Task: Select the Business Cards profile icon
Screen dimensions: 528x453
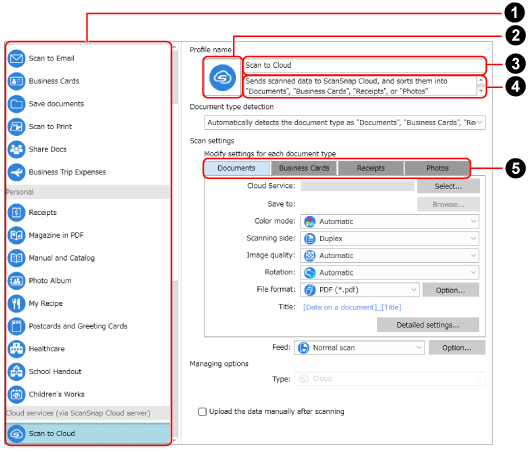Action: [x=16, y=81]
